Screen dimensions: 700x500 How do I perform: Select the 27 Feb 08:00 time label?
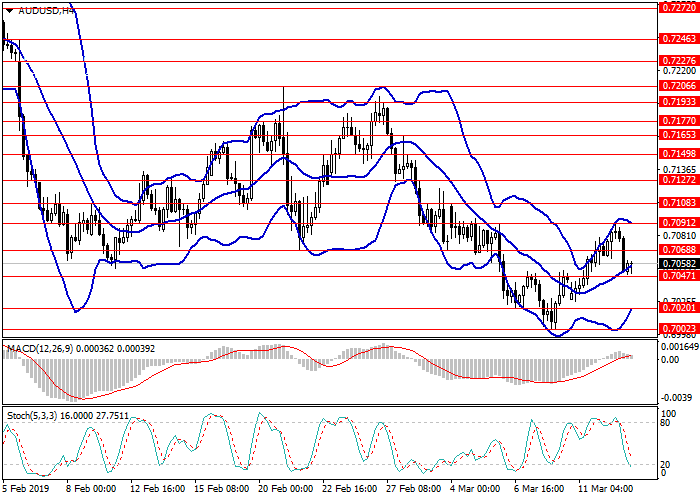click(412, 491)
